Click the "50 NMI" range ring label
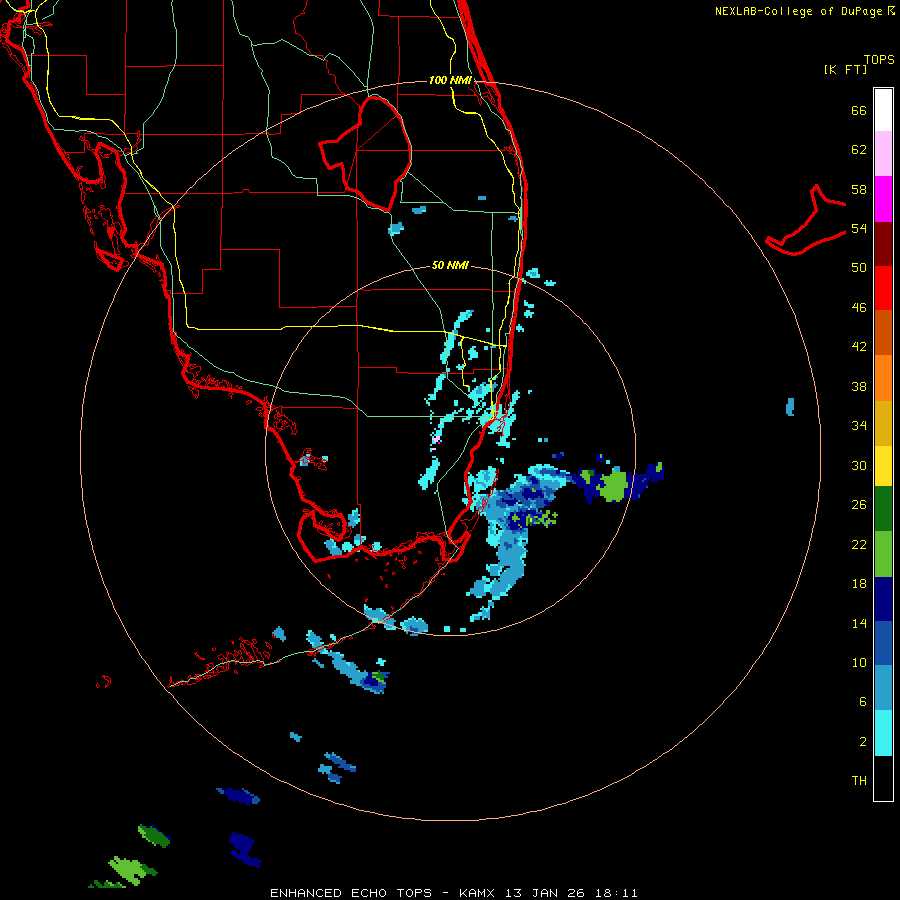This screenshot has width=900, height=900. pyautogui.click(x=449, y=265)
